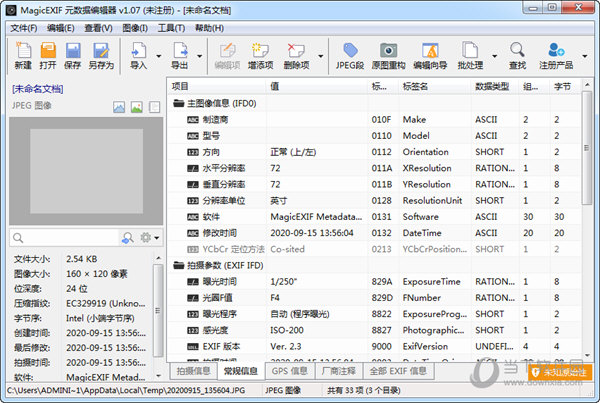Screen dimensions: 600x403
Task: Click gear settings icon in search box
Action: tap(145, 238)
